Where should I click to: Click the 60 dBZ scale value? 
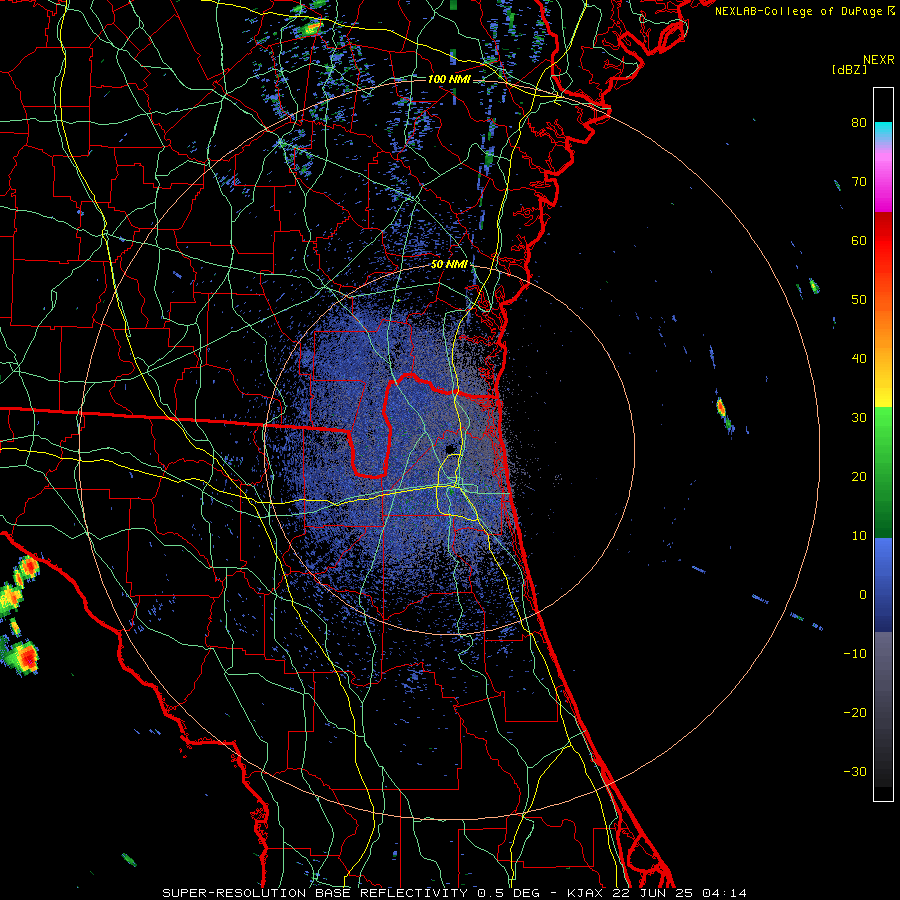coord(859,240)
